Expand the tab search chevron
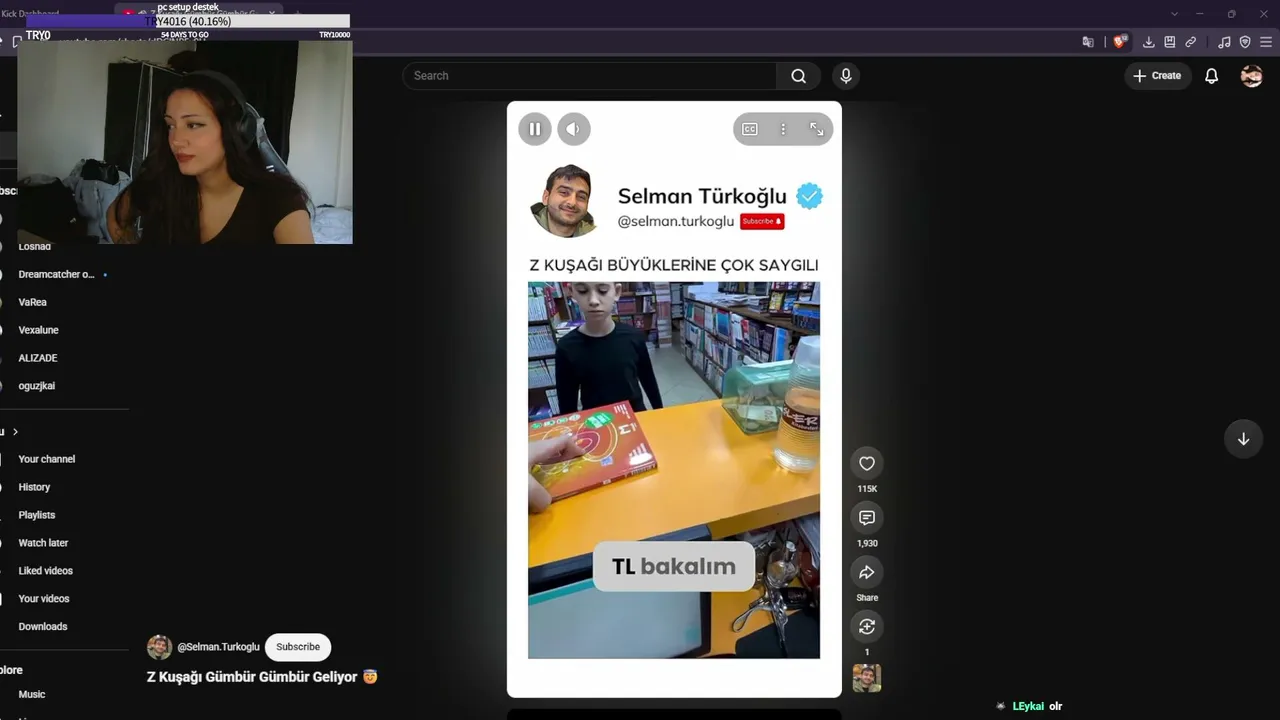Screen dimensions: 1280x720 click(1174, 14)
